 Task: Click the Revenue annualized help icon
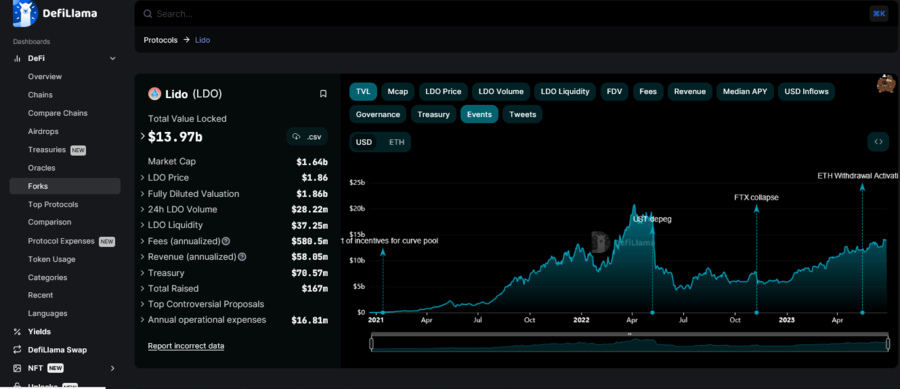(242, 257)
